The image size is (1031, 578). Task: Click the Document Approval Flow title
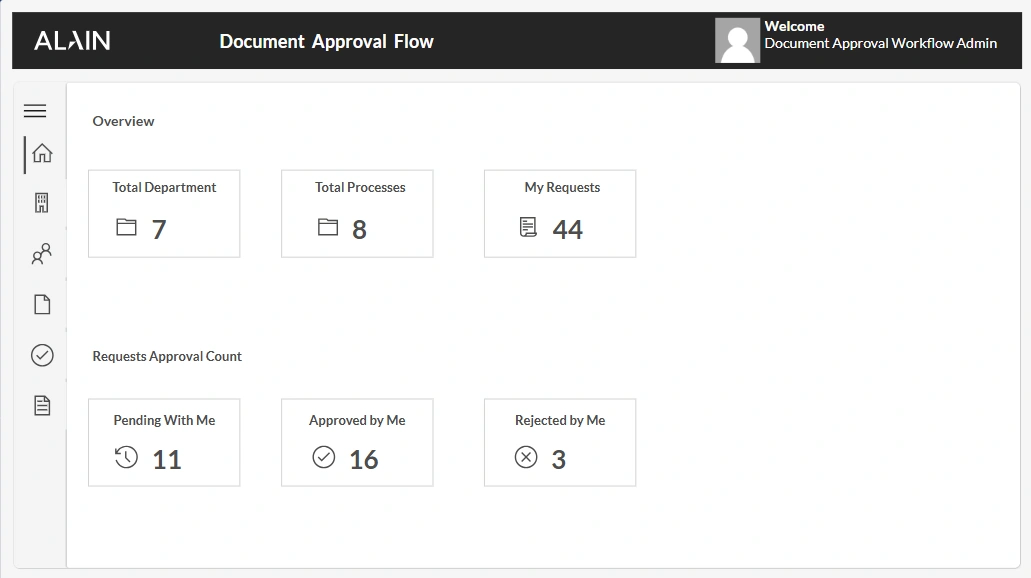point(326,41)
